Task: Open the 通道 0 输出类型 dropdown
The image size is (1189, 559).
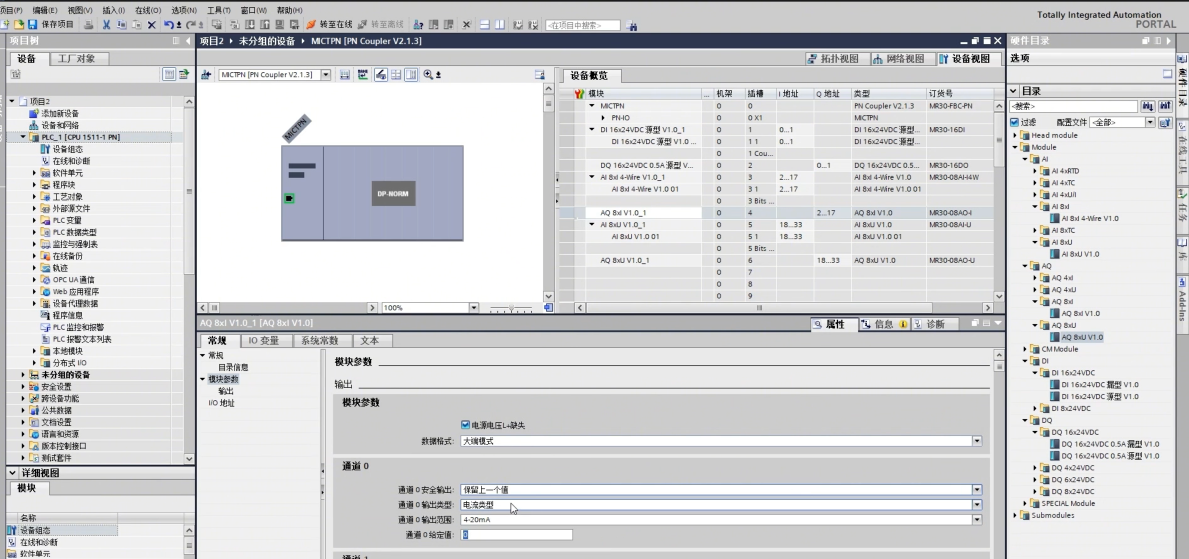Action: pyautogui.click(x=977, y=504)
